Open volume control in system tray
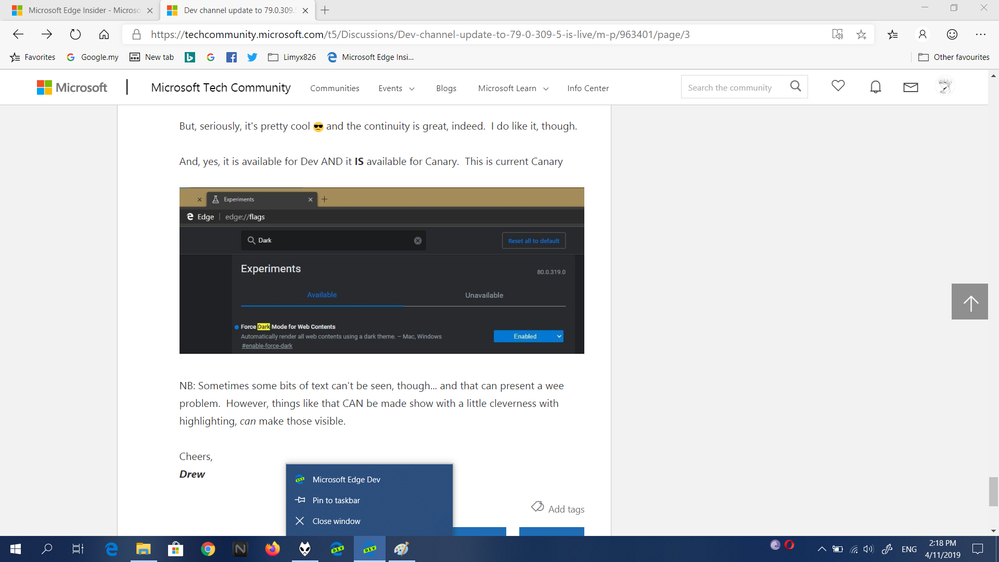The height and width of the screenshot is (562, 999). pos(868,549)
